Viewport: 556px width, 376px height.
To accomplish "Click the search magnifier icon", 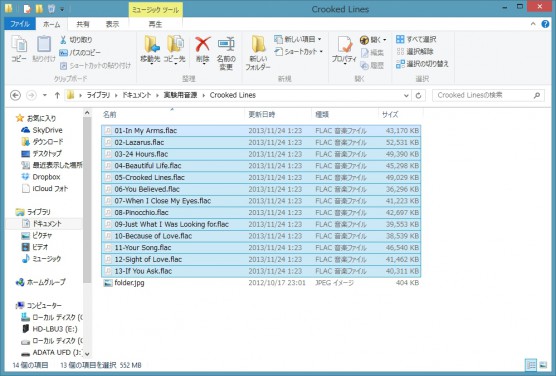I will click(x=536, y=95).
